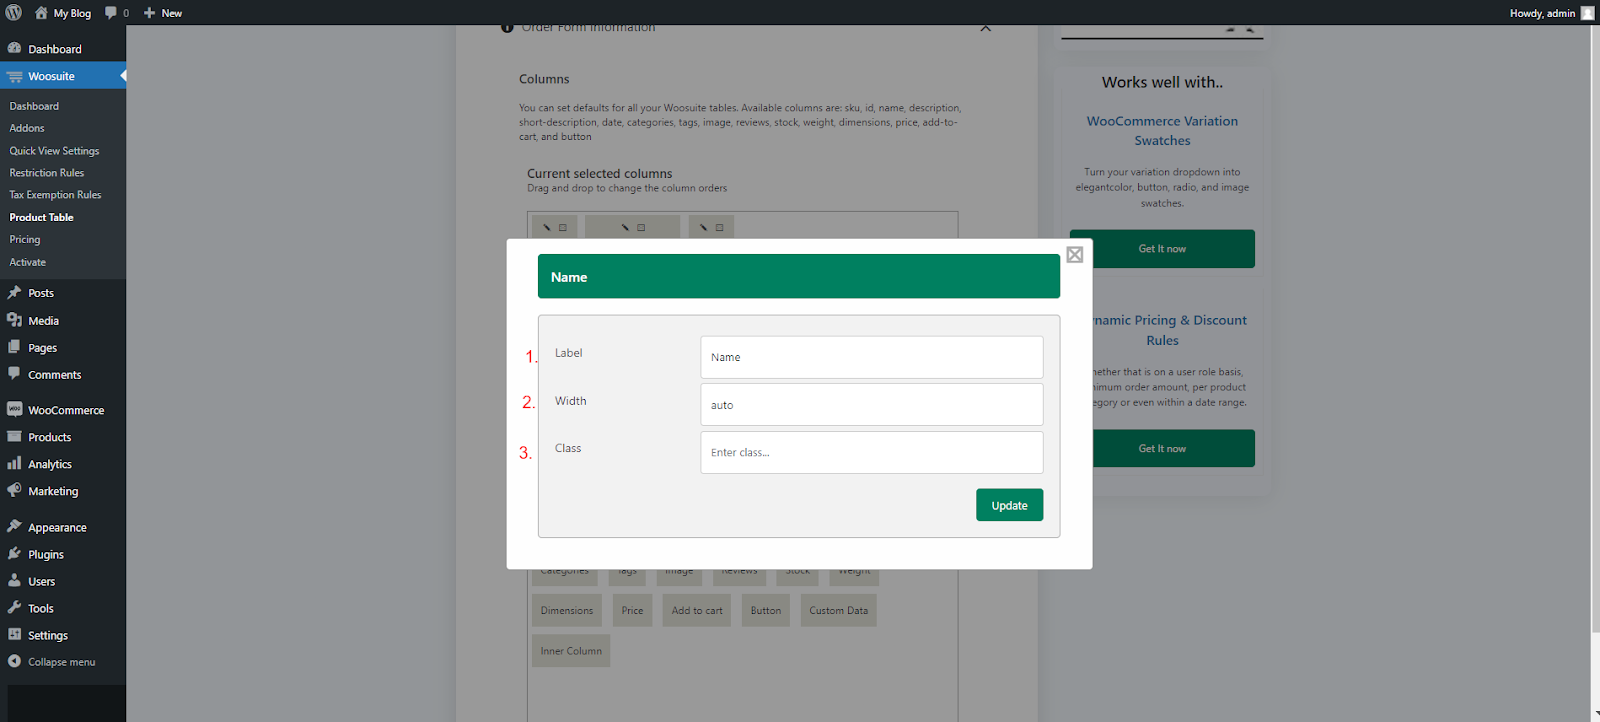Click the WordPress logo icon
Viewport: 1600px width, 722px height.
click(14, 13)
